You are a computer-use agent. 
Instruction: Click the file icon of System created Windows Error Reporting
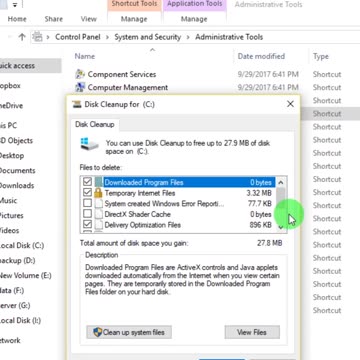[x=98, y=203]
